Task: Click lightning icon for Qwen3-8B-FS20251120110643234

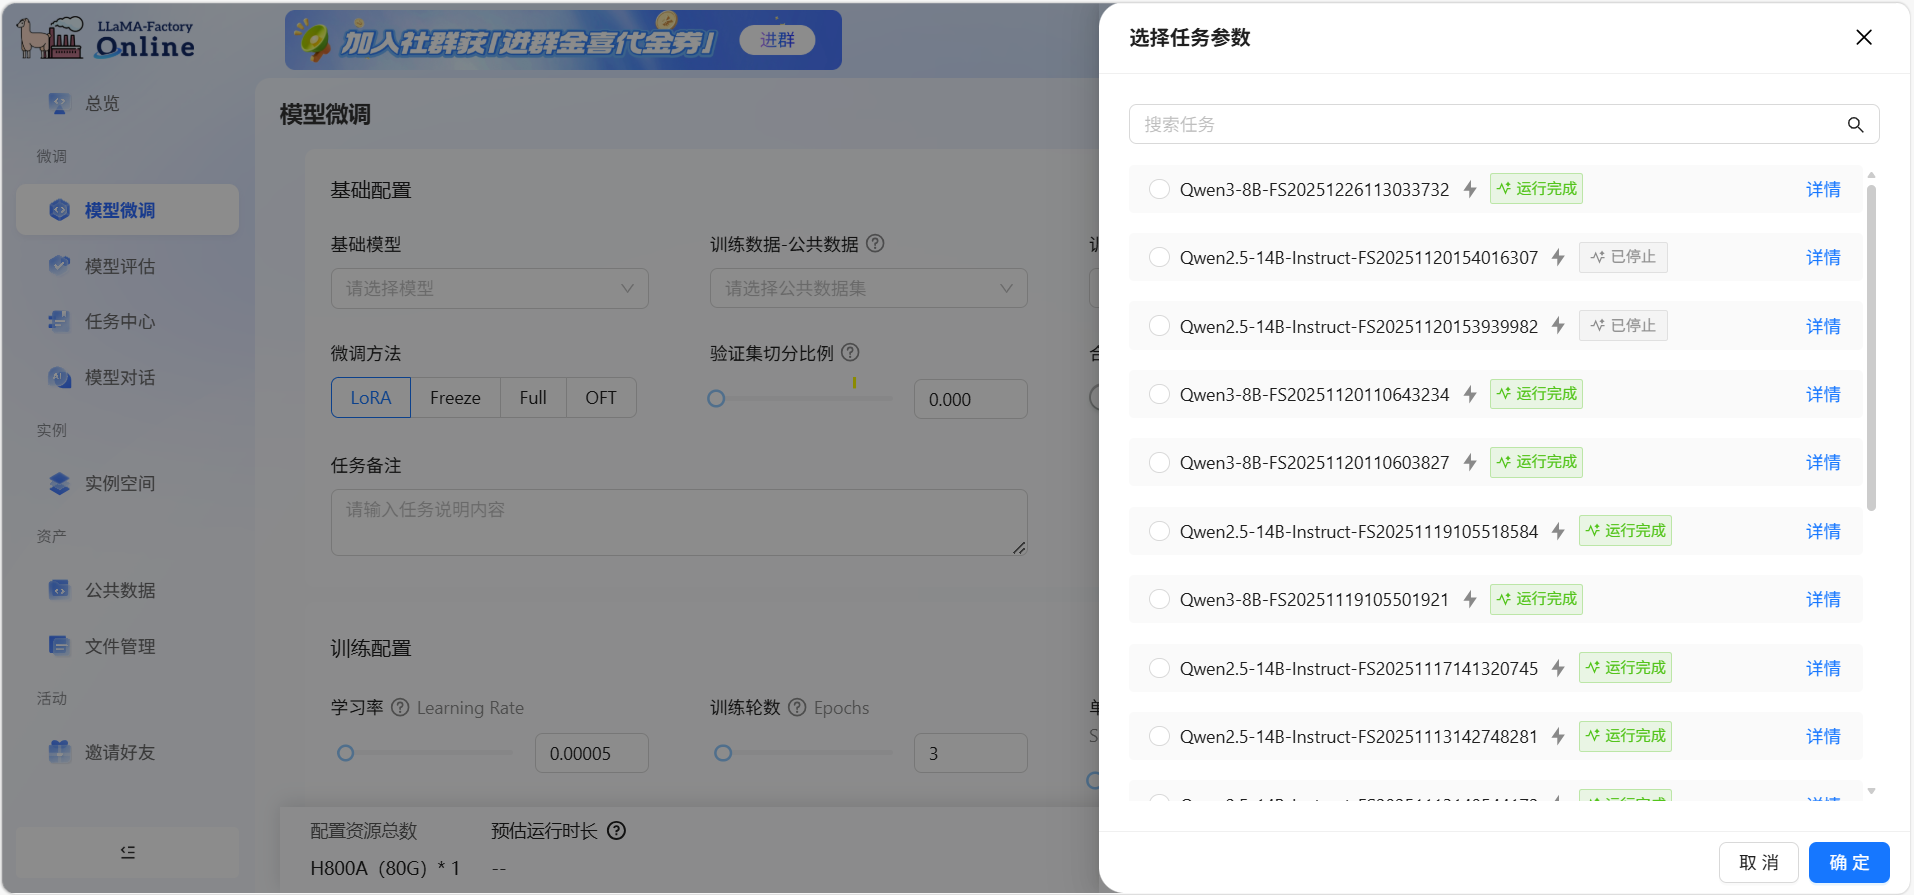Action: pyautogui.click(x=1470, y=394)
